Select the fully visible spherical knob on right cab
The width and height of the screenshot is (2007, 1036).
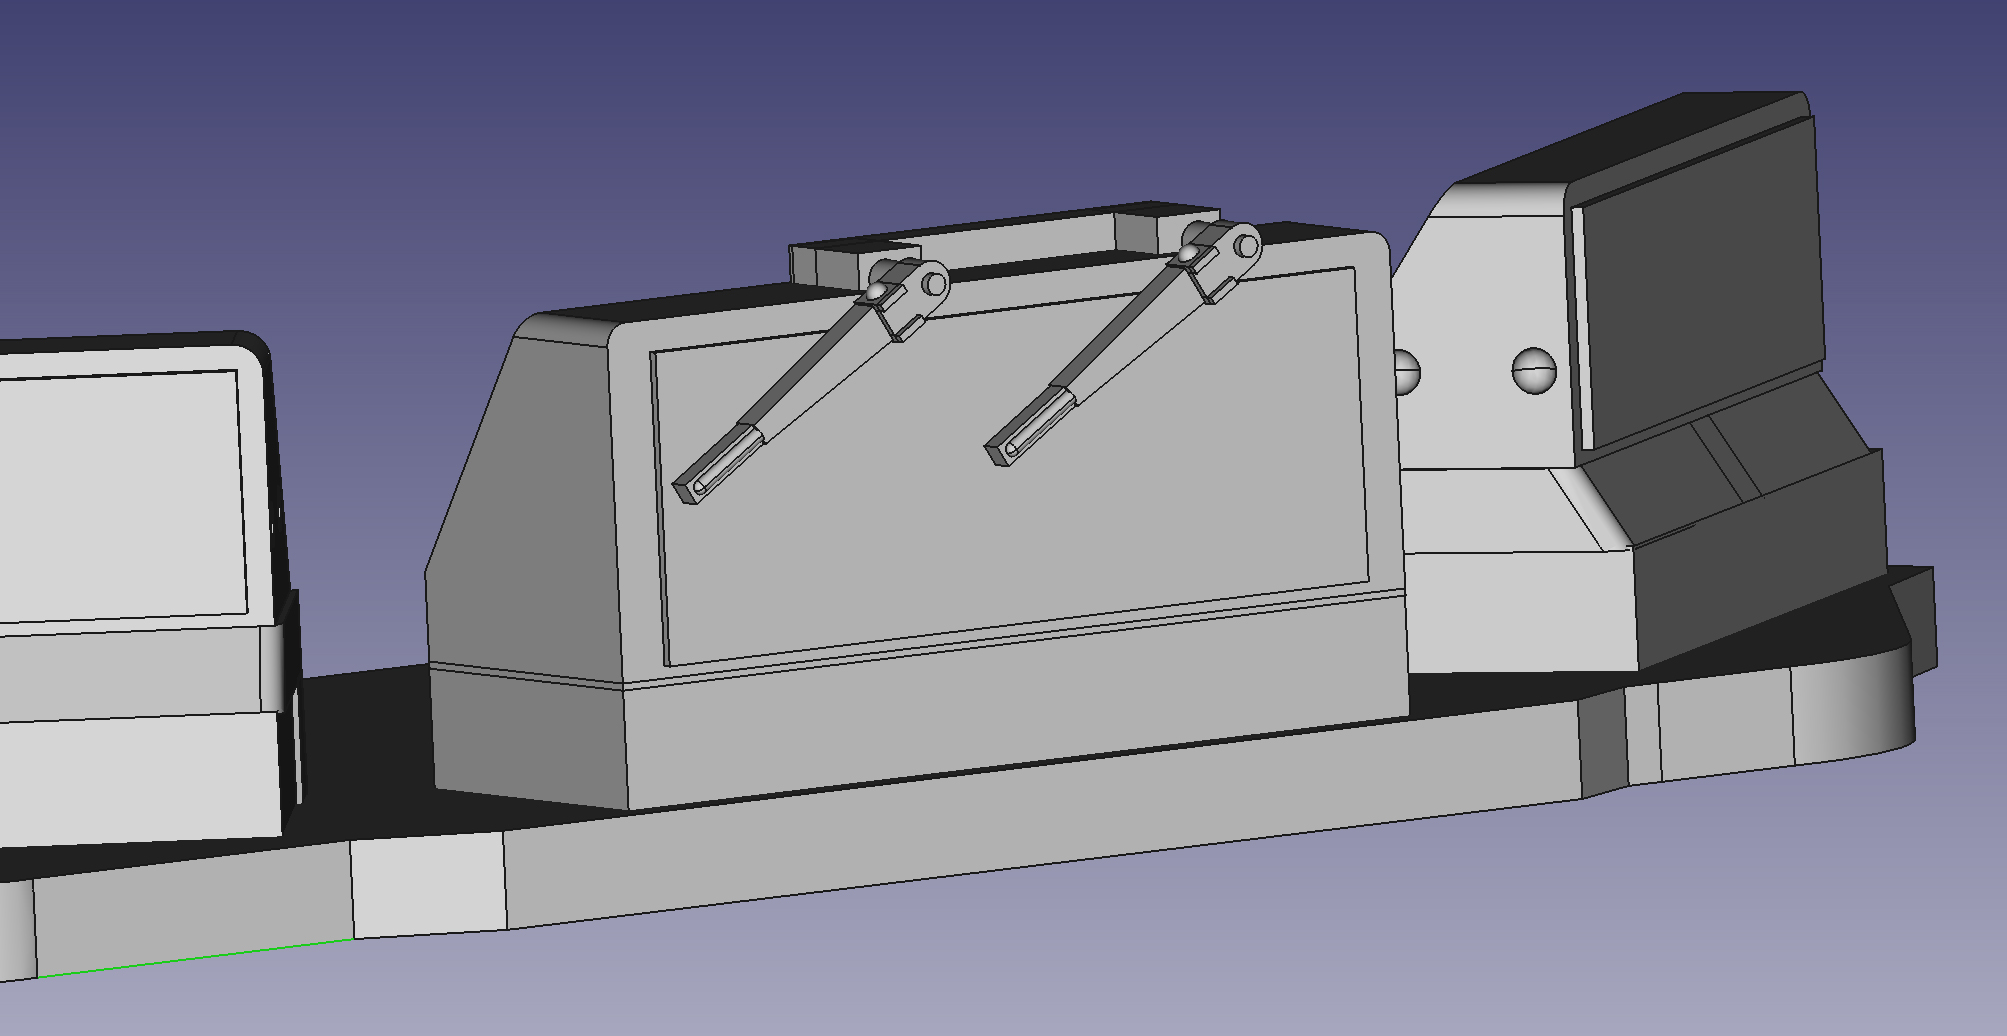point(1535,371)
